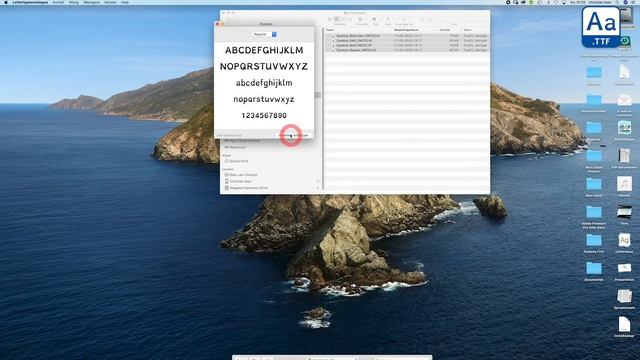Open the Finder group-by toolbar dropdown
The image size is (640, 360).
pos(362,19)
